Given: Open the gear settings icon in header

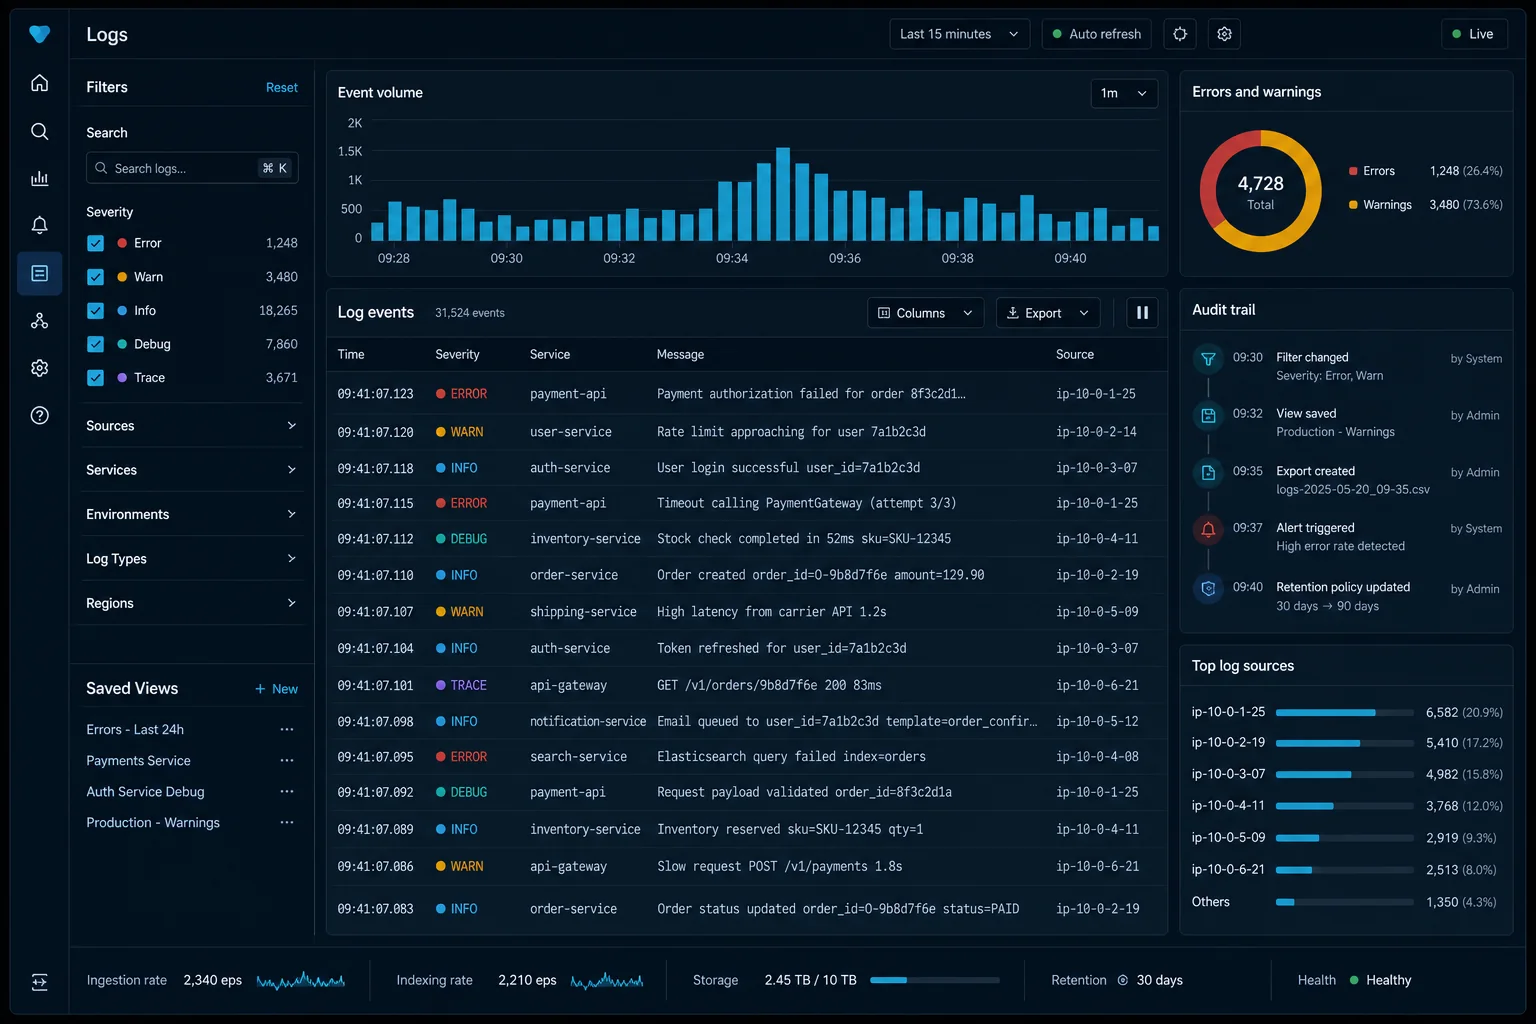Looking at the screenshot, I should [x=1224, y=34].
